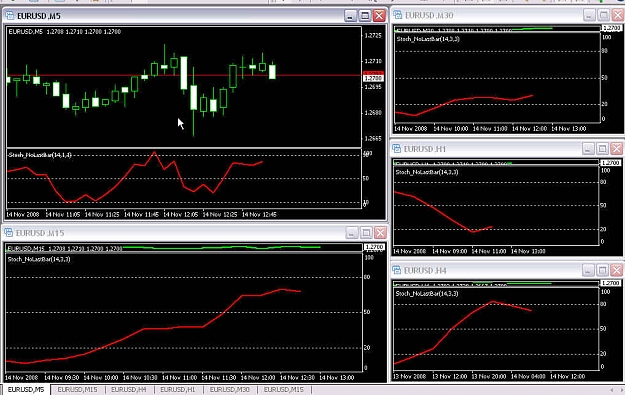The width and height of the screenshot is (625, 395).
Task: Switch to the EURUSD,M30 bottom tab
Action: tap(230, 389)
